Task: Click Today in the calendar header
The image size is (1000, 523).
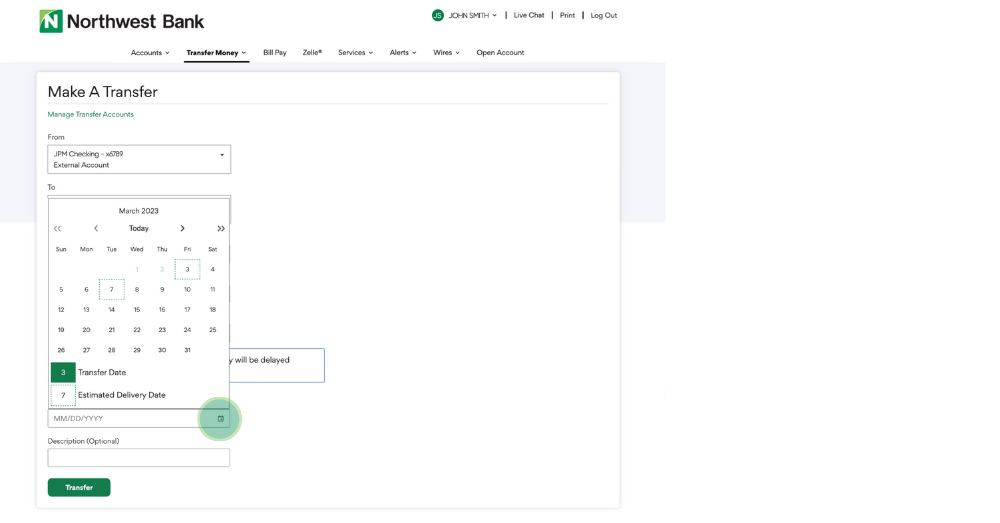Action: coord(139,229)
